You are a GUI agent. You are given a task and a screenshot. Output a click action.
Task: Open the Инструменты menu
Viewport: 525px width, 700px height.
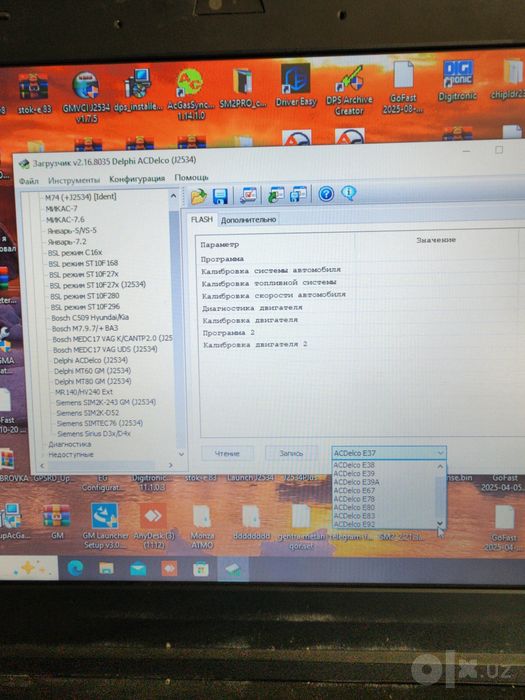(x=74, y=180)
